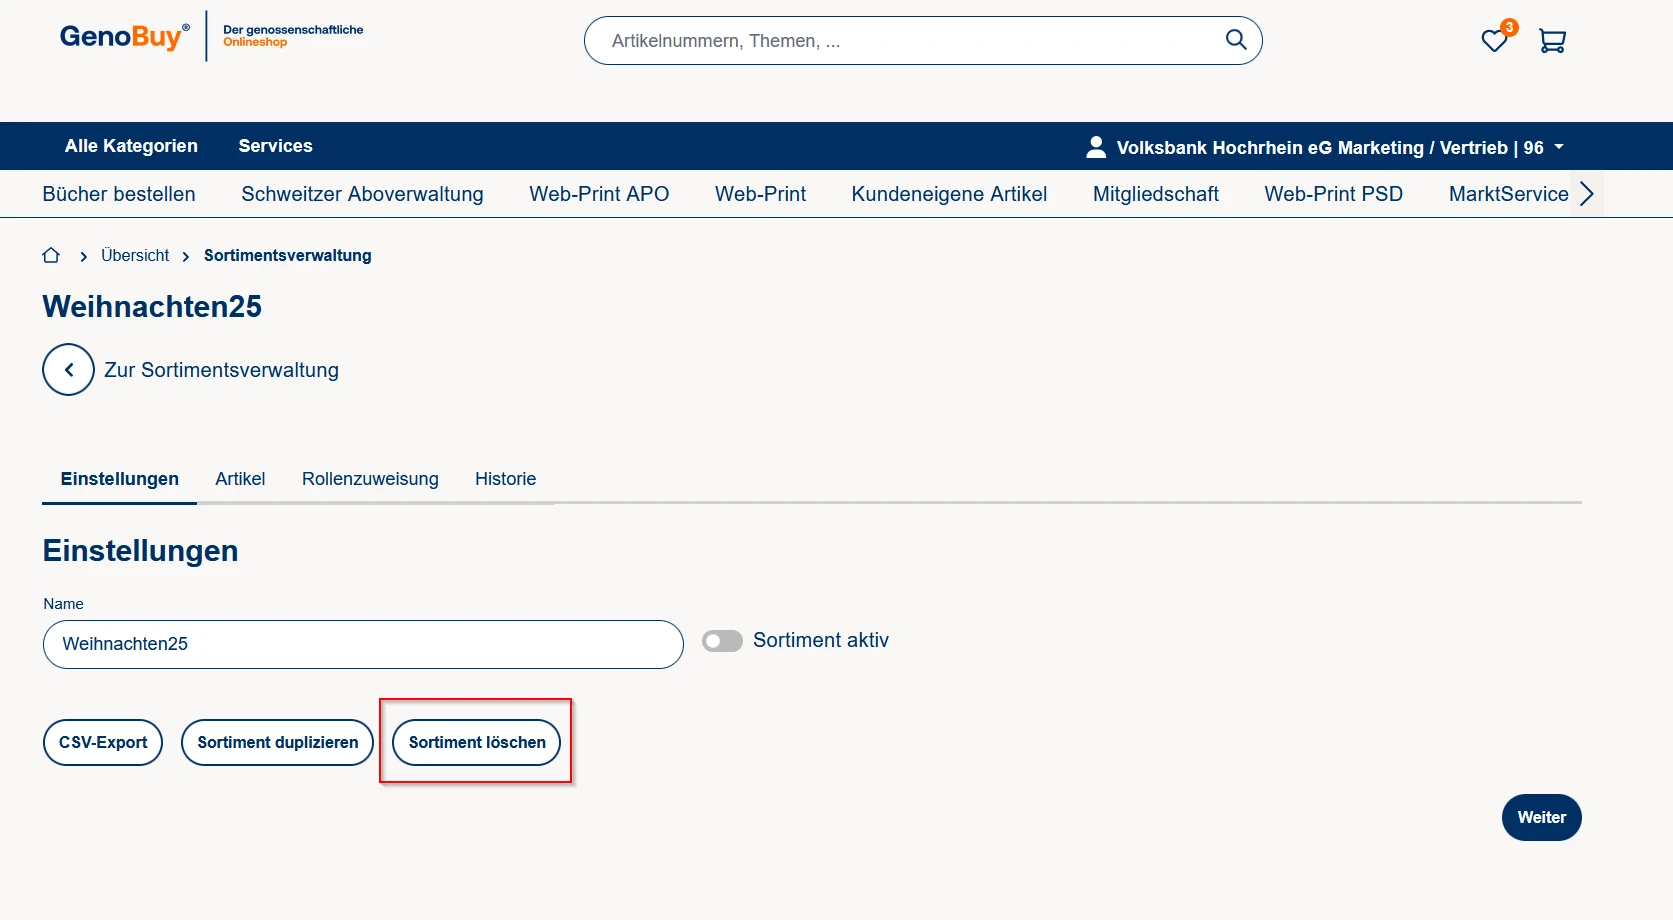Click the Sortiment löschen button
The width and height of the screenshot is (1673, 920).
pos(477,743)
